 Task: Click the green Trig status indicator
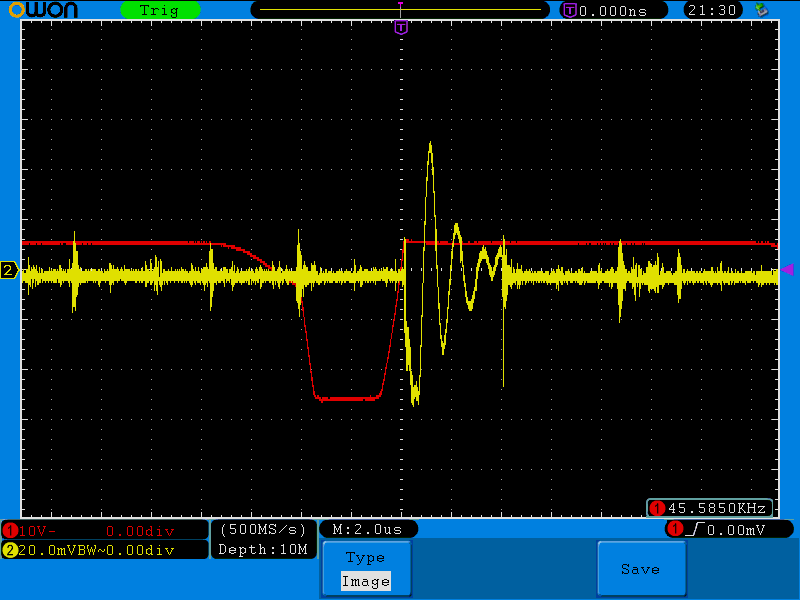click(x=159, y=10)
